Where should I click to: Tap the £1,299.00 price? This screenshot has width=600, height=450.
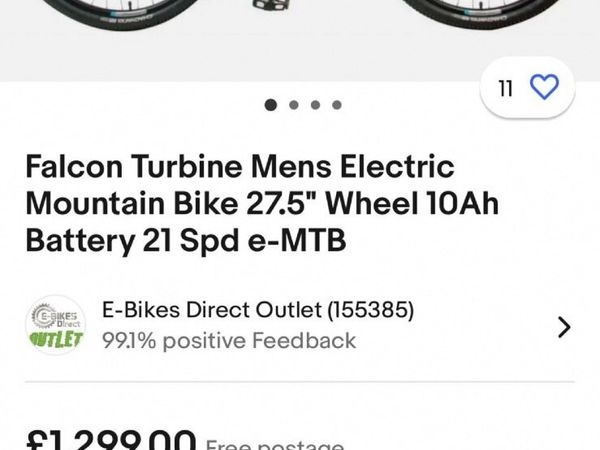click(x=110, y=440)
